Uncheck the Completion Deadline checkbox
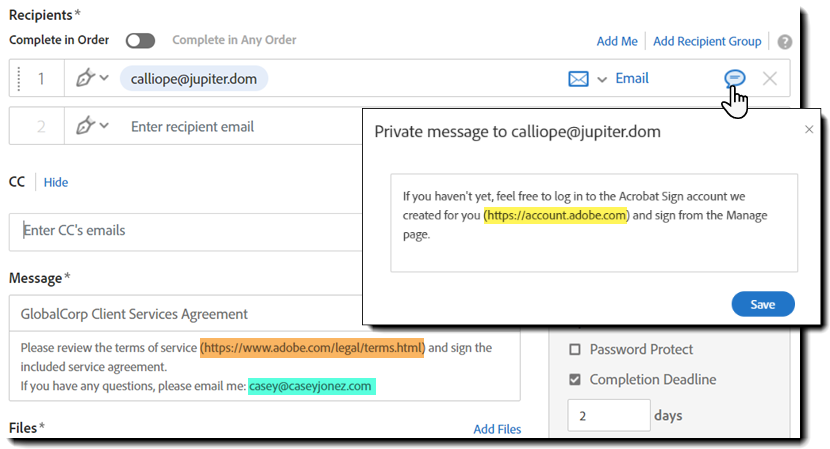The width and height of the screenshot is (830, 449). click(575, 380)
